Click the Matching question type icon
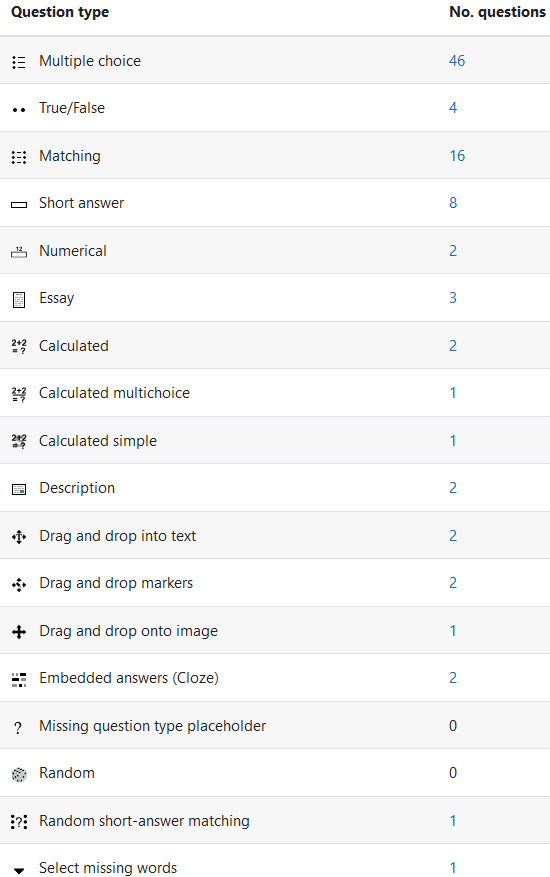550x877 pixels. click(x=19, y=157)
